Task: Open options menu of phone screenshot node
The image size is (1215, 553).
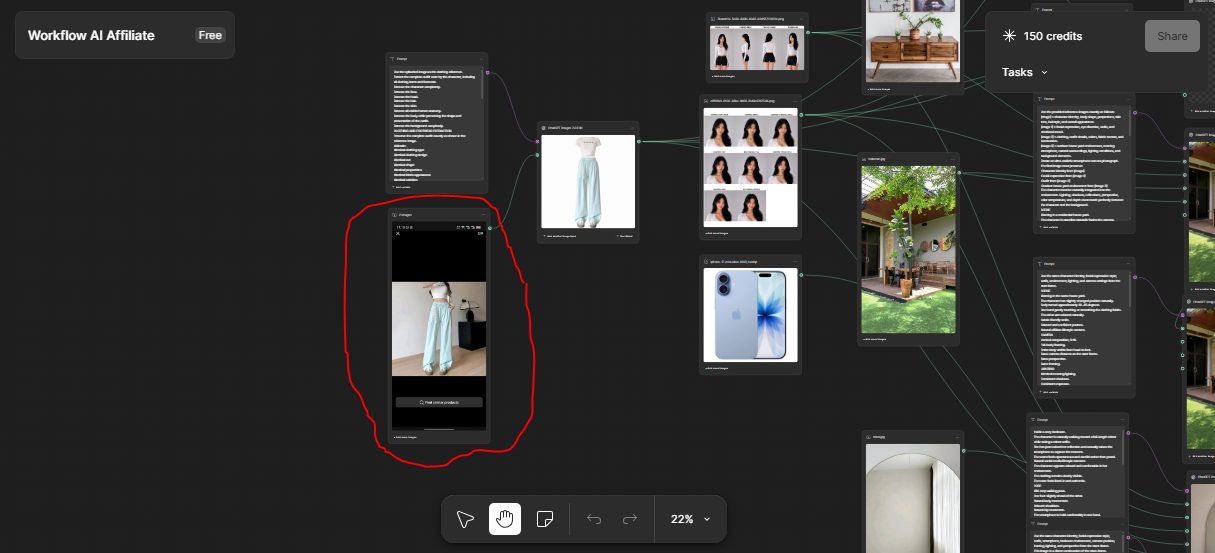Action: tap(483, 214)
